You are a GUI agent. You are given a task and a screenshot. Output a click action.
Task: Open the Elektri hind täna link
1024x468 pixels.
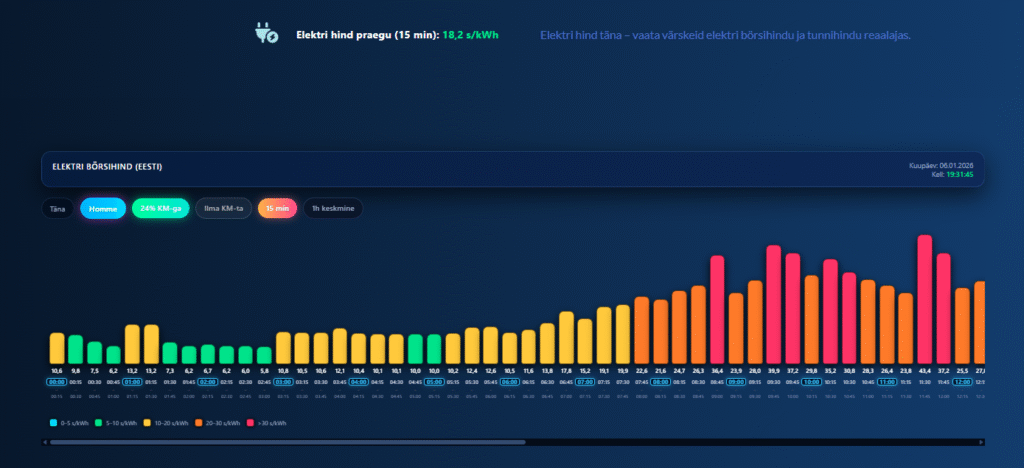[725, 35]
